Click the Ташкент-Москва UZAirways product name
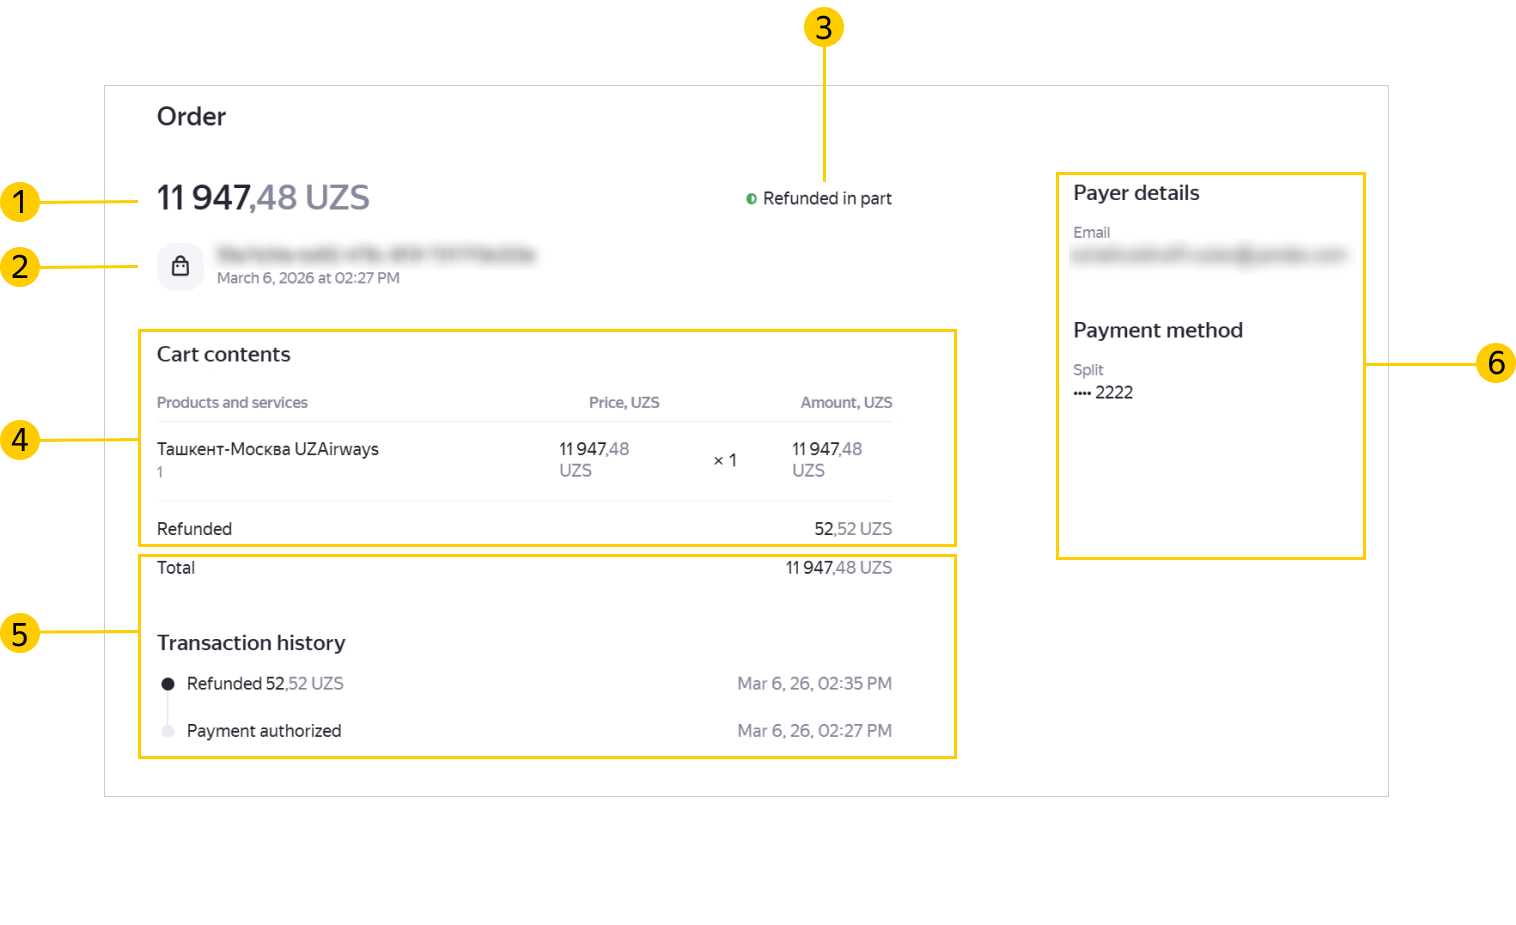The height and width of the screenshot is (925, 1516). pyautogui.click(x=267, y=449)
